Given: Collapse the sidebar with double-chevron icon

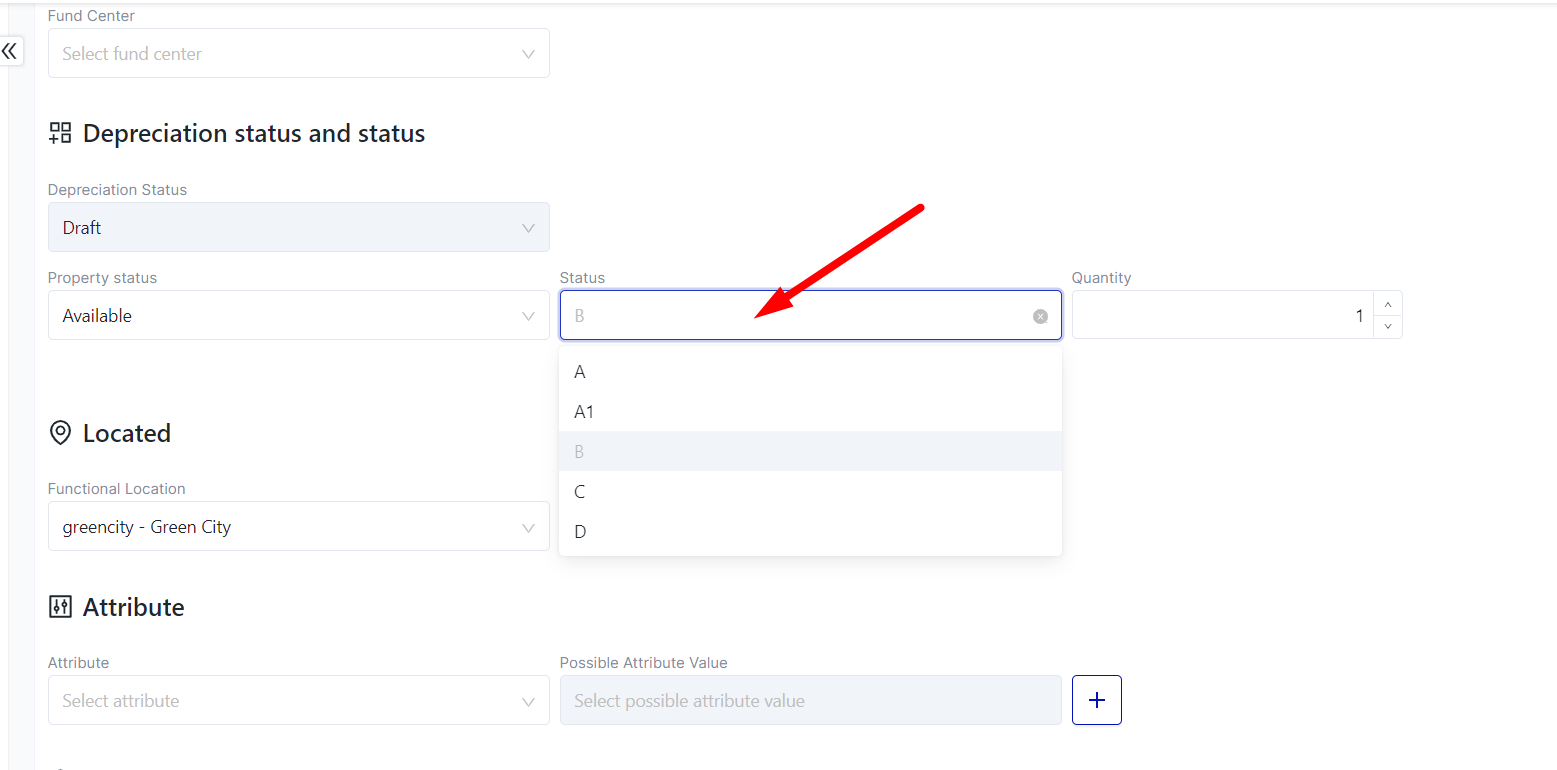Looking at the screenshot, I should [x=10, y=51].
